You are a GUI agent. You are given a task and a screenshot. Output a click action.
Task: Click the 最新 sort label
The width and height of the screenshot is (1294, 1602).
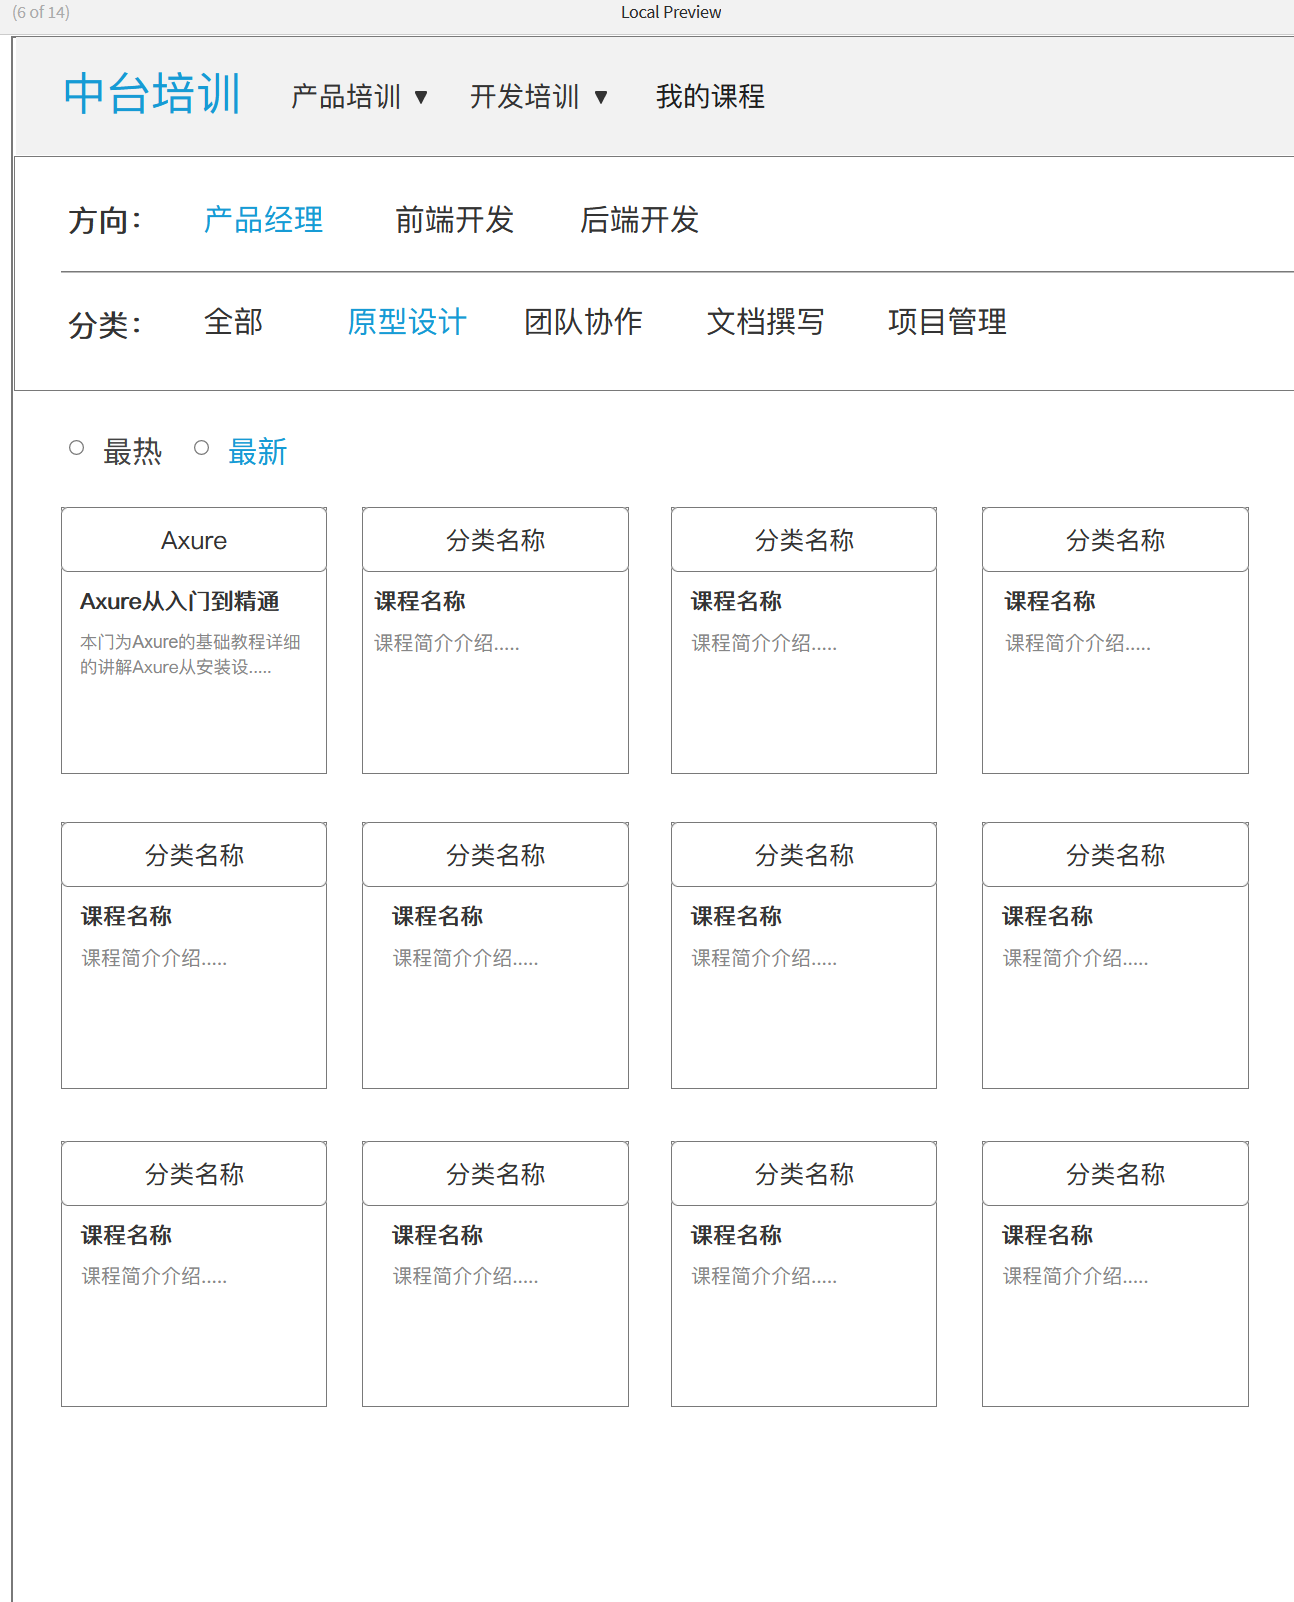coord(258,452)
